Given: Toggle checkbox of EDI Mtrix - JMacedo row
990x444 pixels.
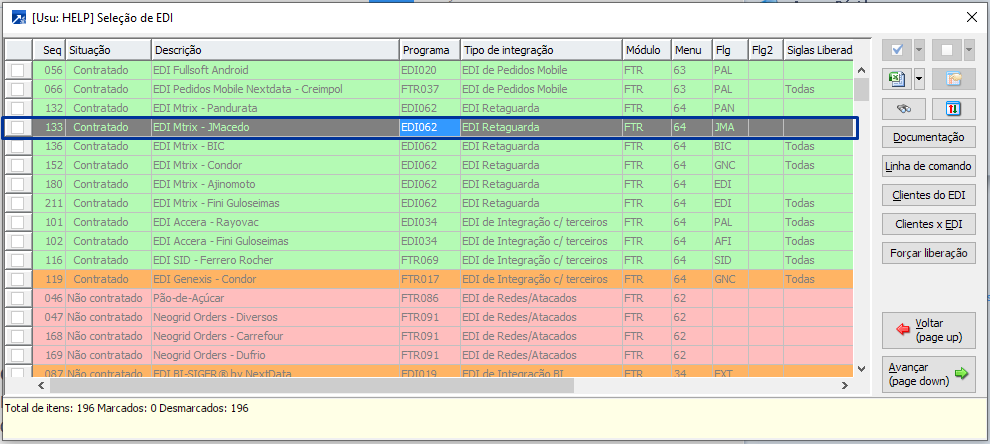Looking at the screenshot, I should coord(18,127).
